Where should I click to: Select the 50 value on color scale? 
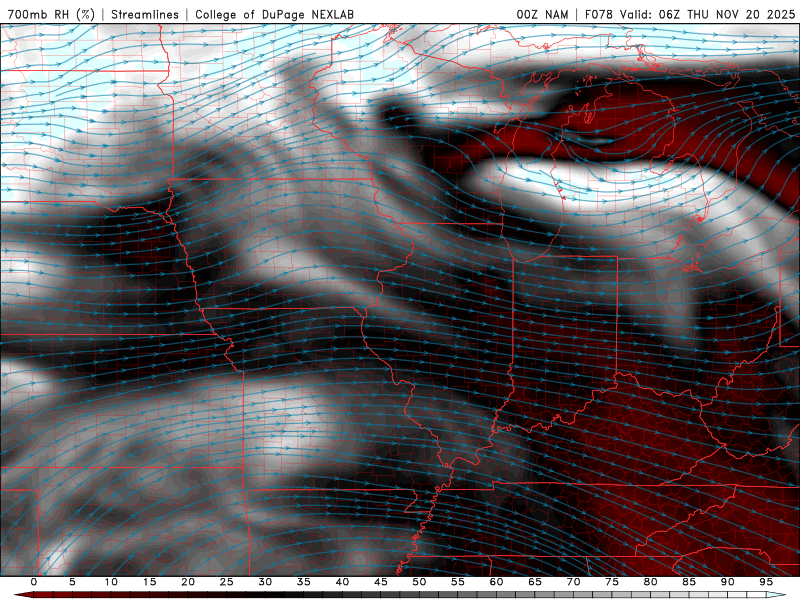pos(419,582)
